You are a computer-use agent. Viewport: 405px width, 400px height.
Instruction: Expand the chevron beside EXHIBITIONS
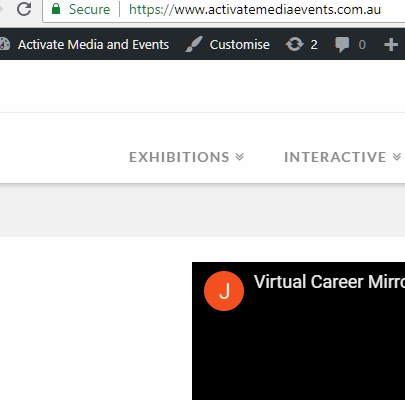click(x=240, y=157)
